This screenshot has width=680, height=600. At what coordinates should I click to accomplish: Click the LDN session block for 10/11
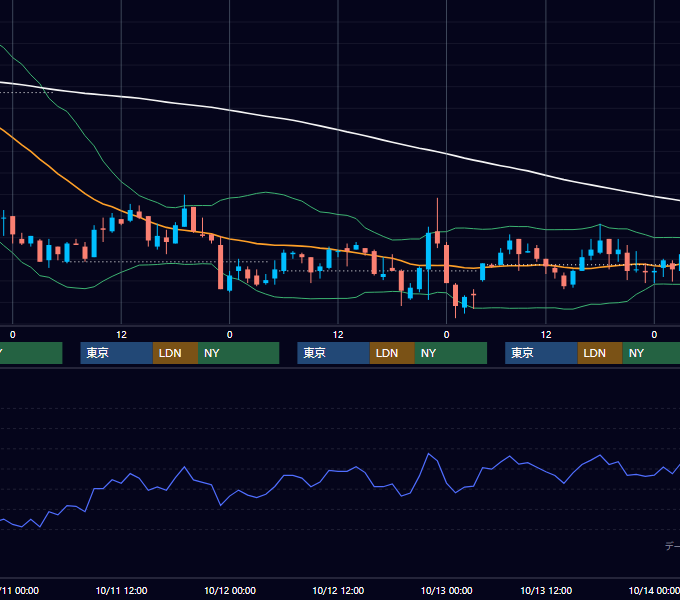(x=176, y=353)
